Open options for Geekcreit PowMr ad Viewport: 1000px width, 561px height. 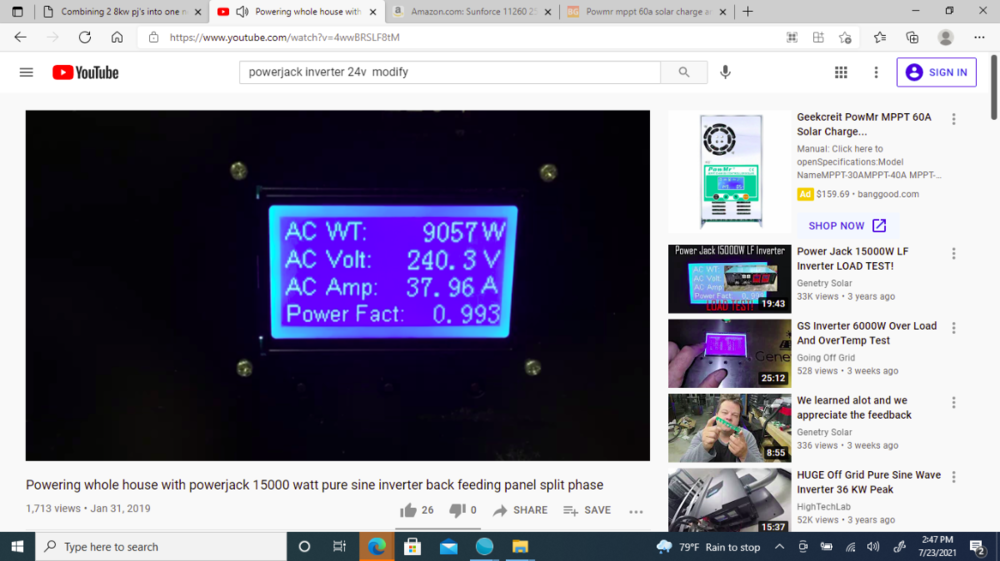point(953,119)
